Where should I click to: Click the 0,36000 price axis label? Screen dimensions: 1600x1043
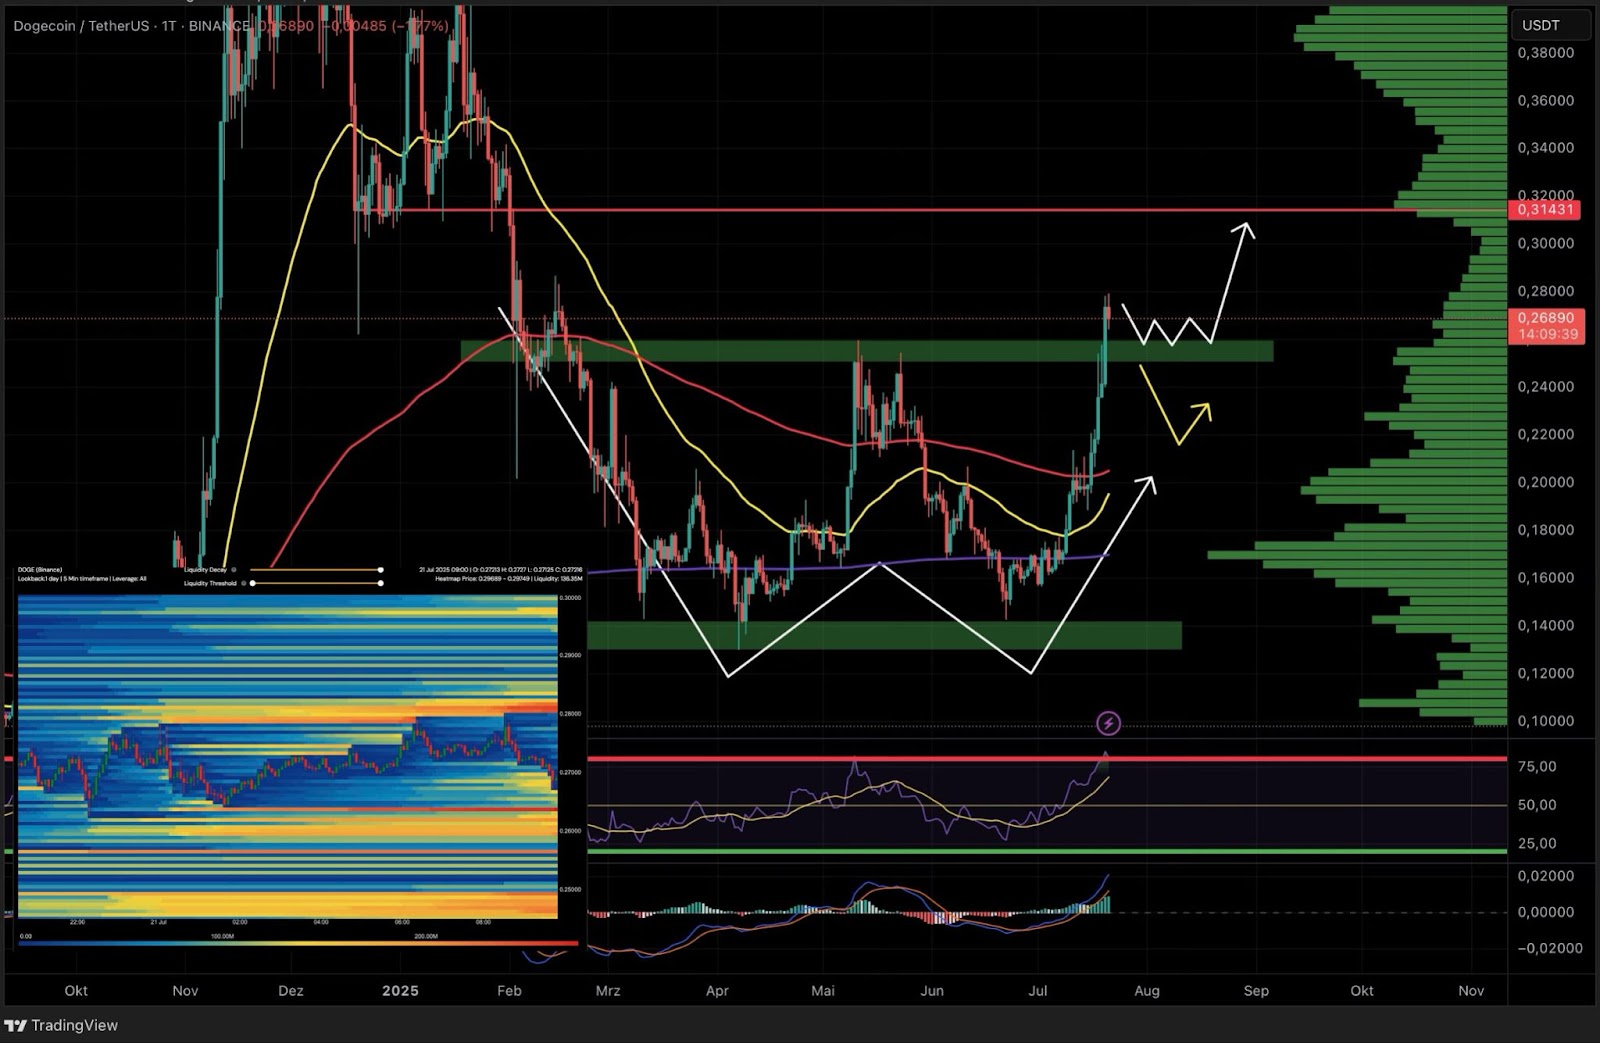[x=1546, y=100]
